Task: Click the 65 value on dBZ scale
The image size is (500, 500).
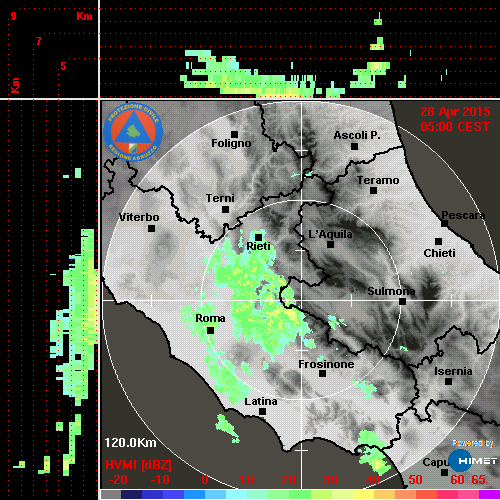Action: click(478, 480)
